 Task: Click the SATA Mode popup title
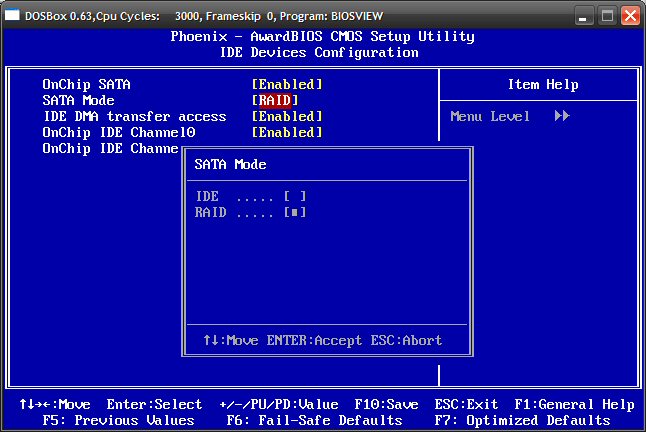[x=230, y=165]
